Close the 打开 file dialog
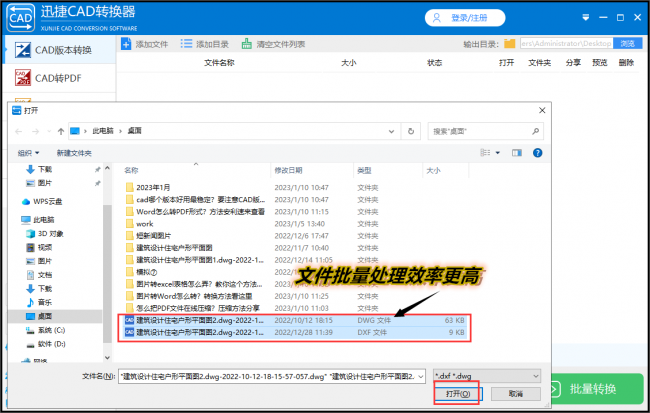 pyautogui.click(x=542, y=110)
